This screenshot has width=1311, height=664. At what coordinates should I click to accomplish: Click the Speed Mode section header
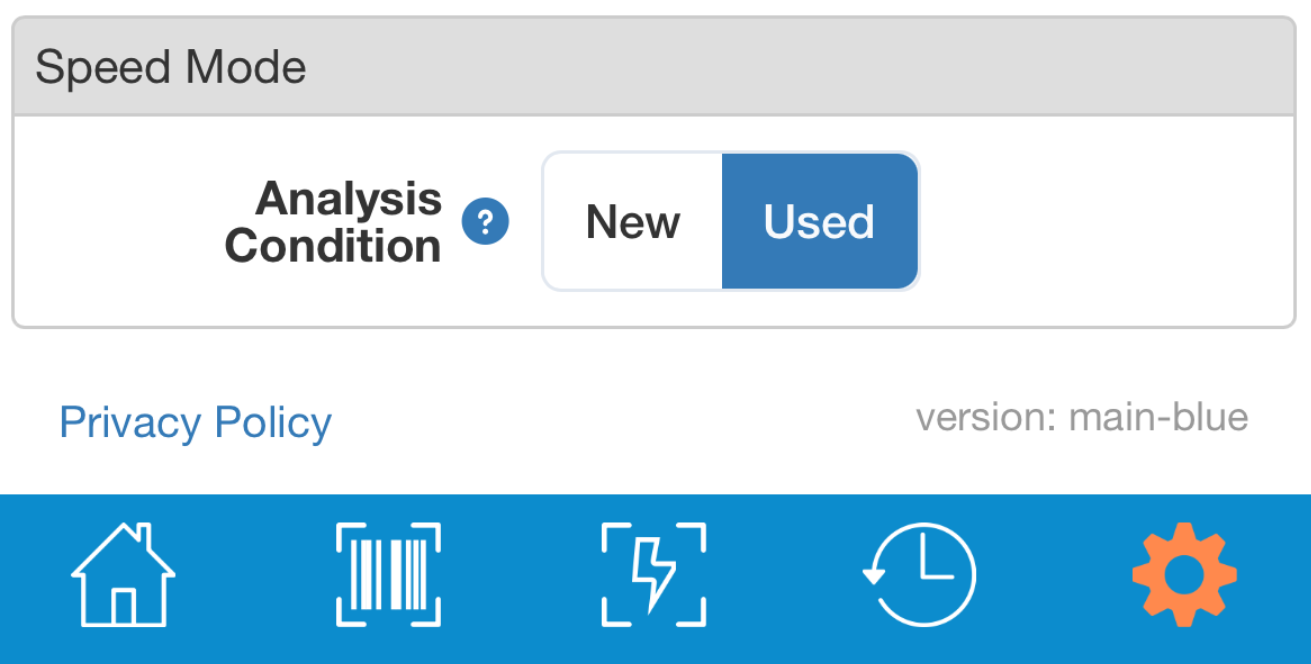[654, 67]
